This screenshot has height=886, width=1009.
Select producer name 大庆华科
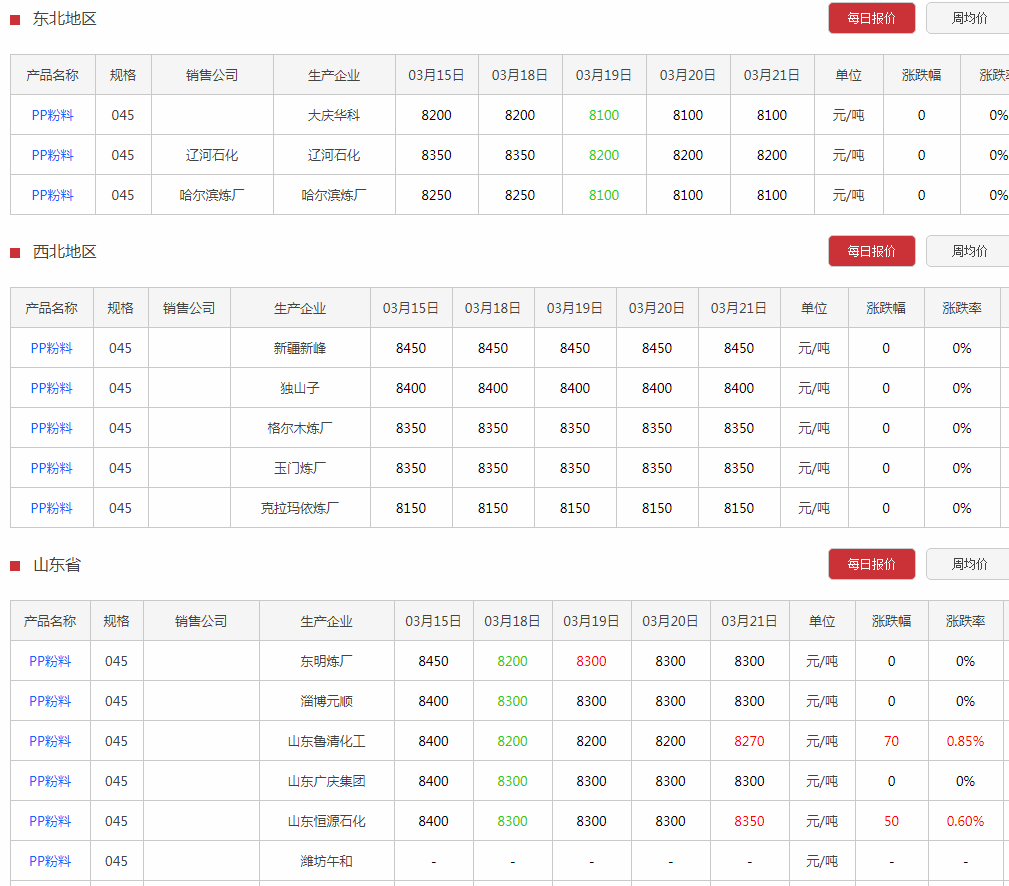tap(334, 115)
